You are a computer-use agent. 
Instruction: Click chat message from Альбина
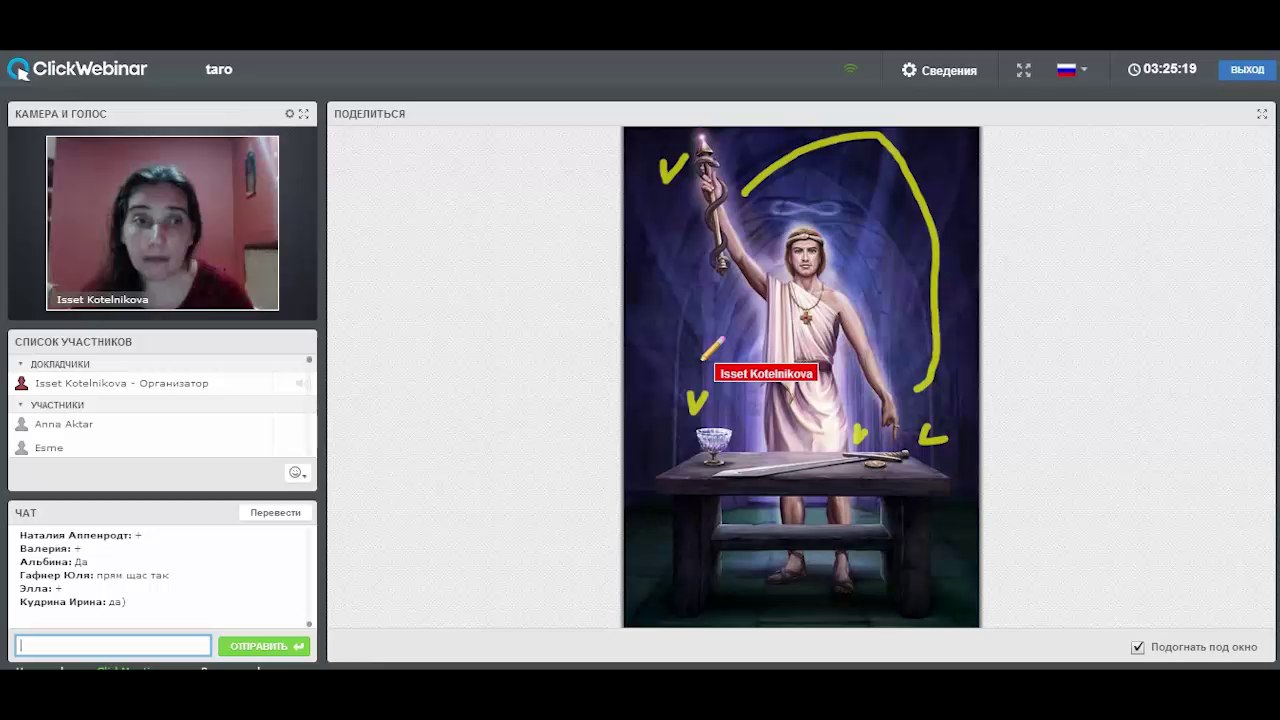coord(54,562)
